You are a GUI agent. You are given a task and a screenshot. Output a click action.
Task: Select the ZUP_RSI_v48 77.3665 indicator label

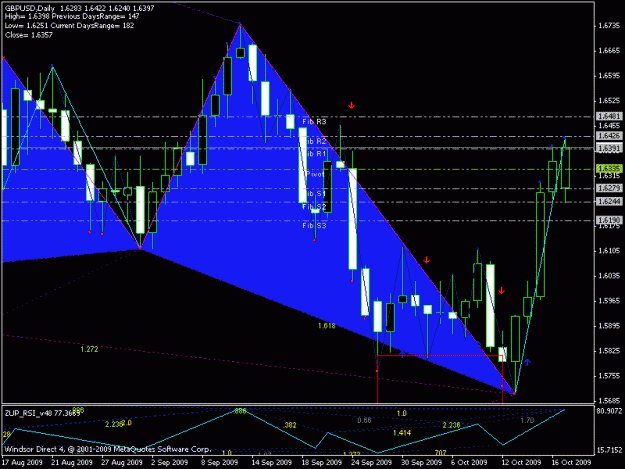tap(42, 414)
